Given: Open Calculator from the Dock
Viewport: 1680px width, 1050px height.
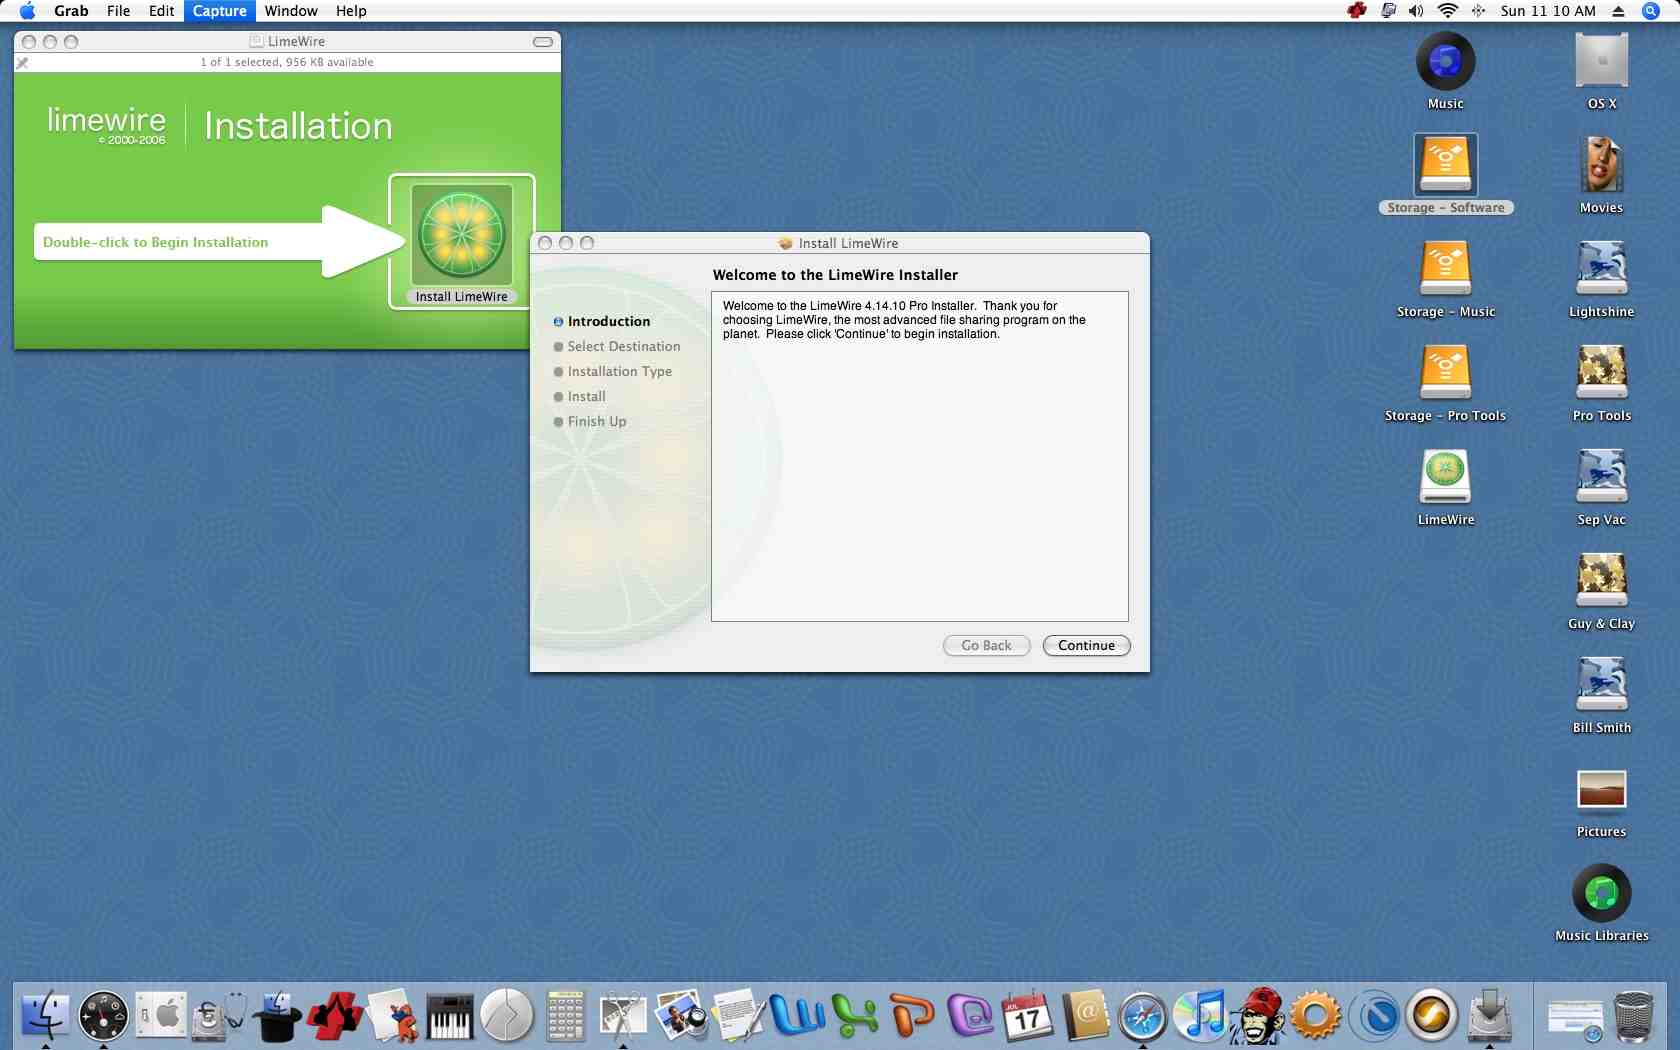Looking at the screenshot, I should (x=565, y=1017).
